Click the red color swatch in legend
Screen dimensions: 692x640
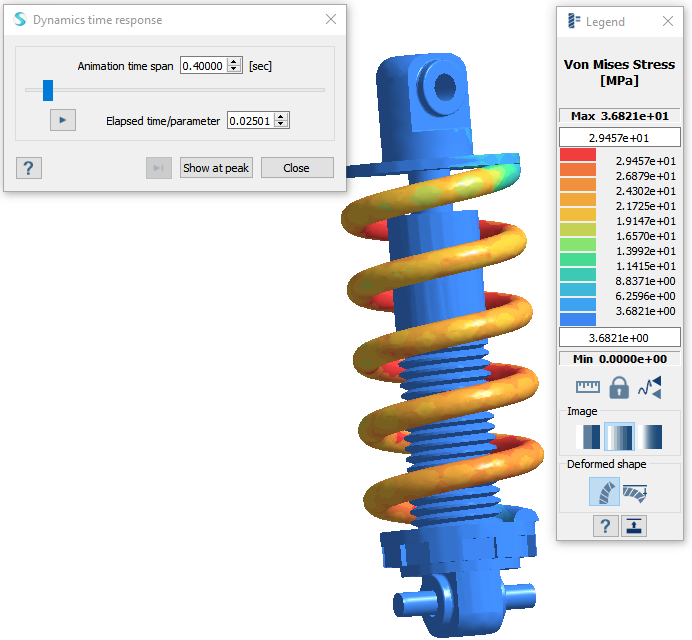tap(578, 155)
